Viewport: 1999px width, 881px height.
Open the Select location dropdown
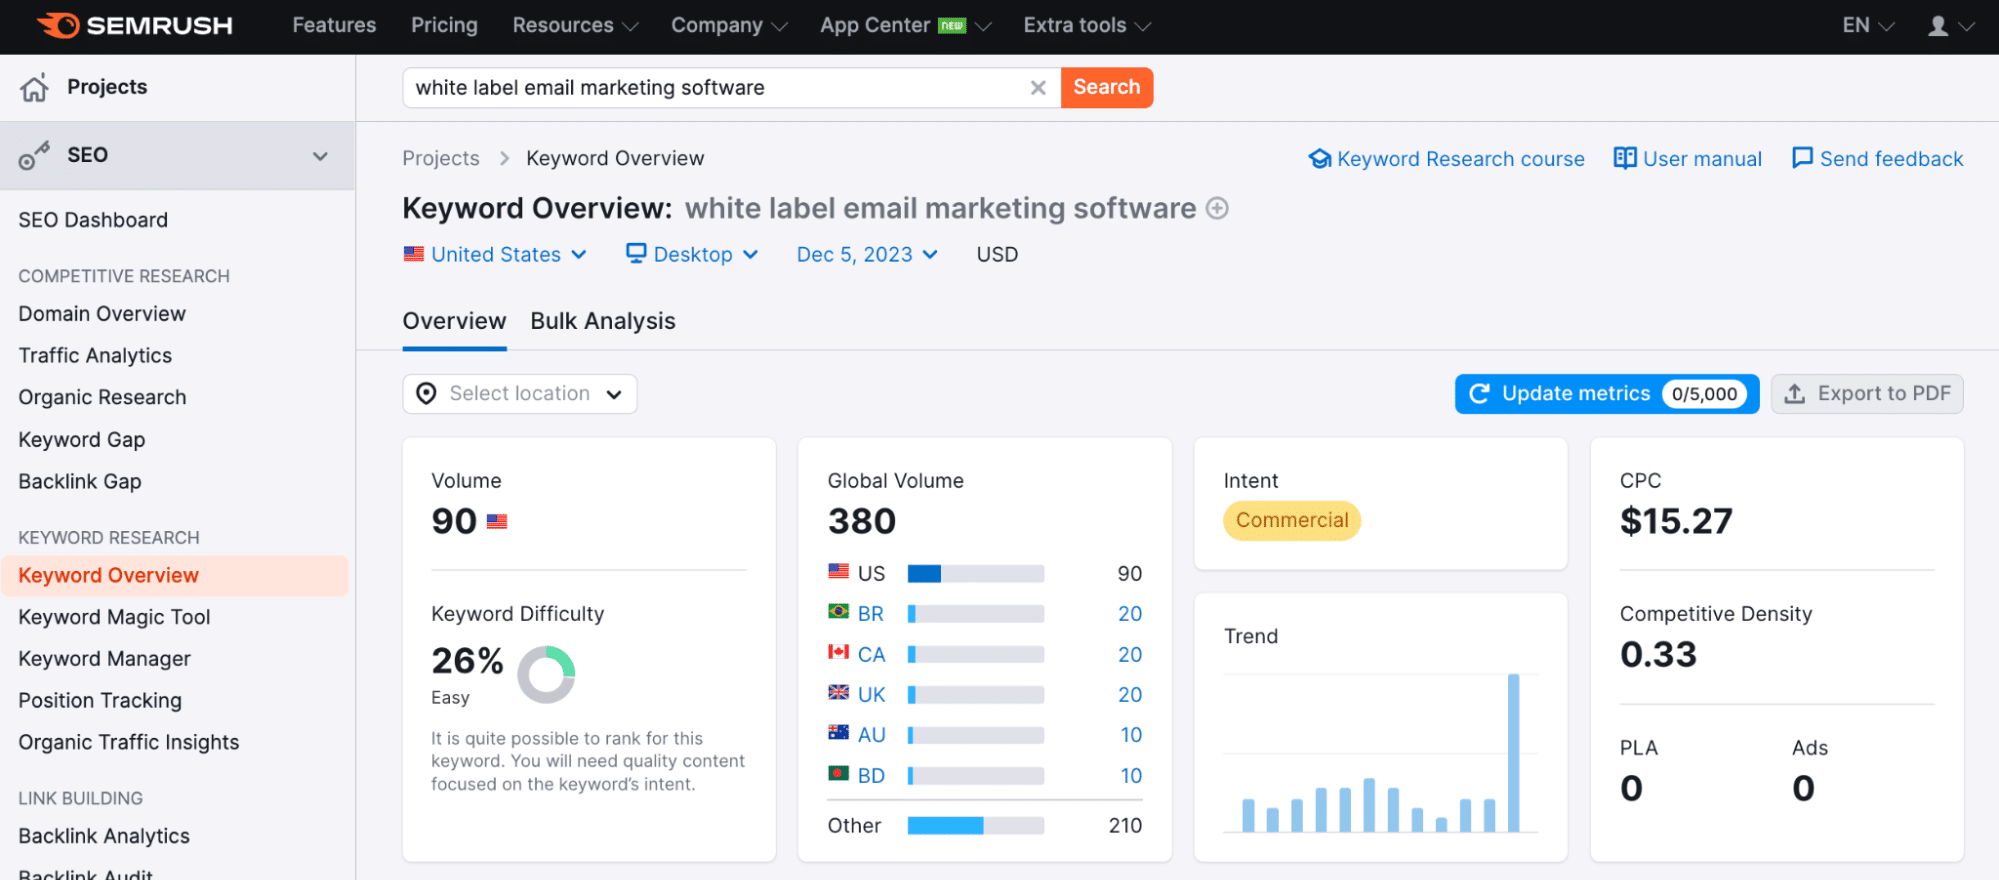coord(520,394)
